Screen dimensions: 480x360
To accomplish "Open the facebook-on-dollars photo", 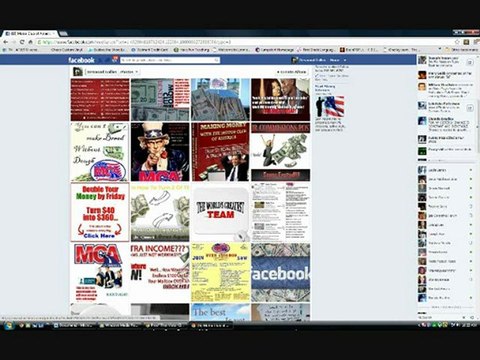I will tap(281, 272).
